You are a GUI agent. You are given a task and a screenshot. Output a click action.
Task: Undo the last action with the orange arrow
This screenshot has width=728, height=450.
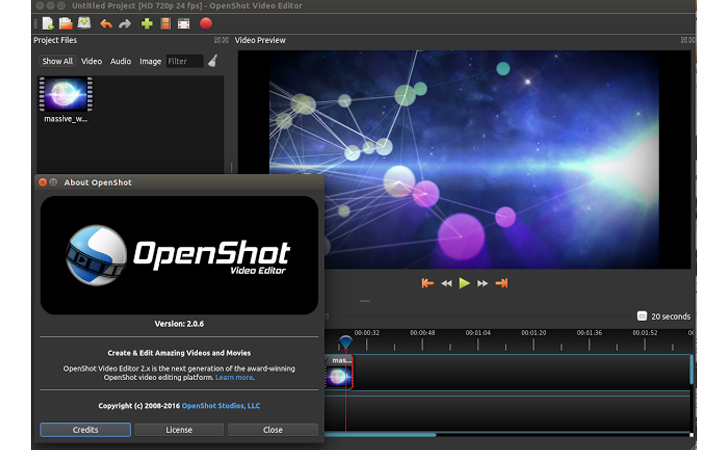[x=106, y=24]
